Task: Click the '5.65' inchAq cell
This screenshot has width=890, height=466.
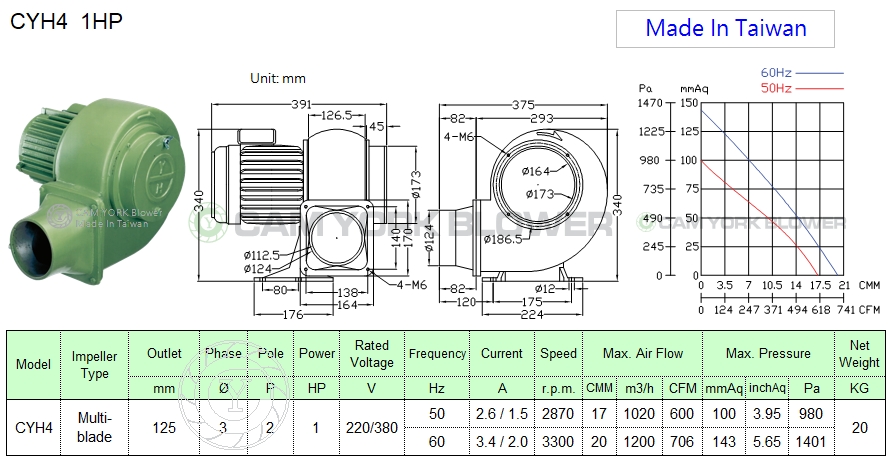Action: [767, 442]
